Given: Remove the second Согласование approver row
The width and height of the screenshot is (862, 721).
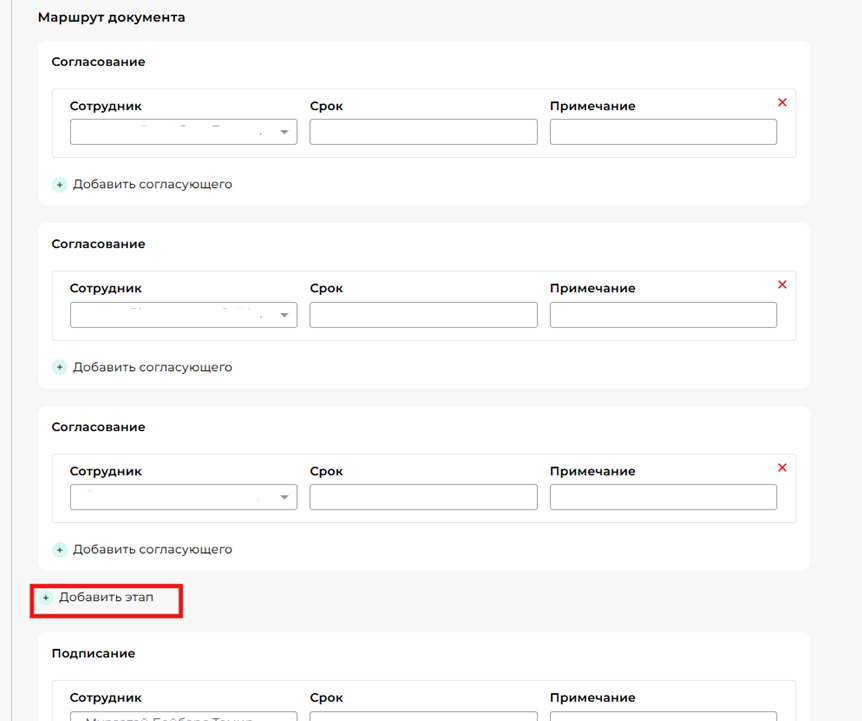Looking at the screenshot, I should click(782, 285).
